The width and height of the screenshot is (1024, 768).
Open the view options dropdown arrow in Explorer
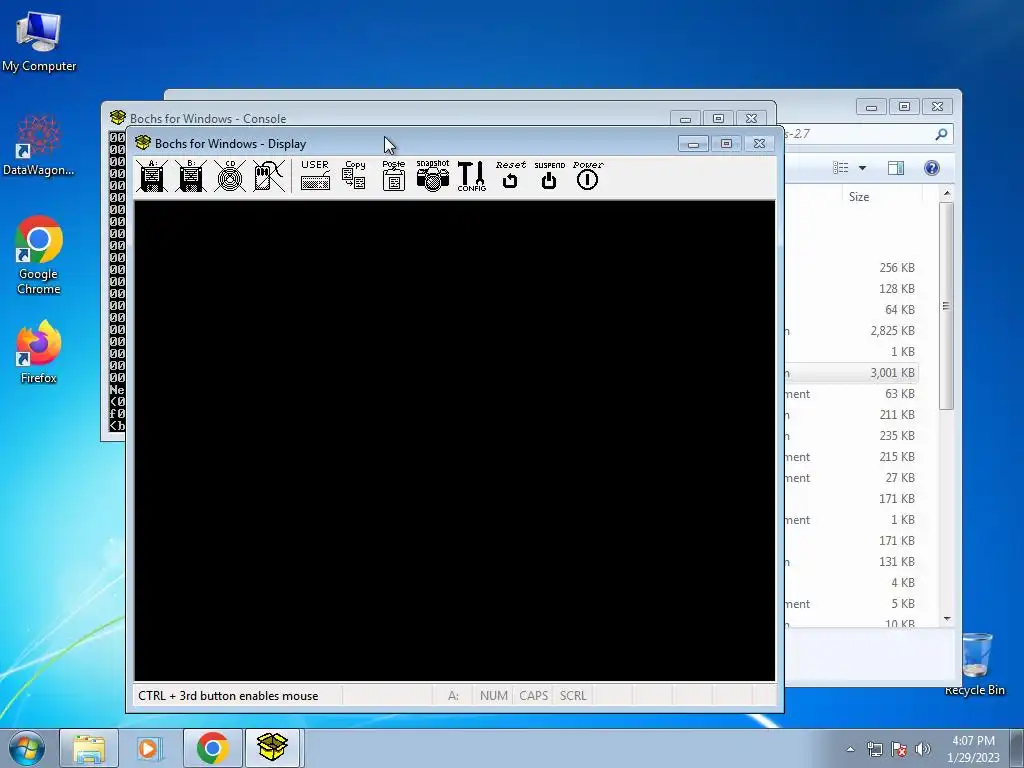[862, 168]
